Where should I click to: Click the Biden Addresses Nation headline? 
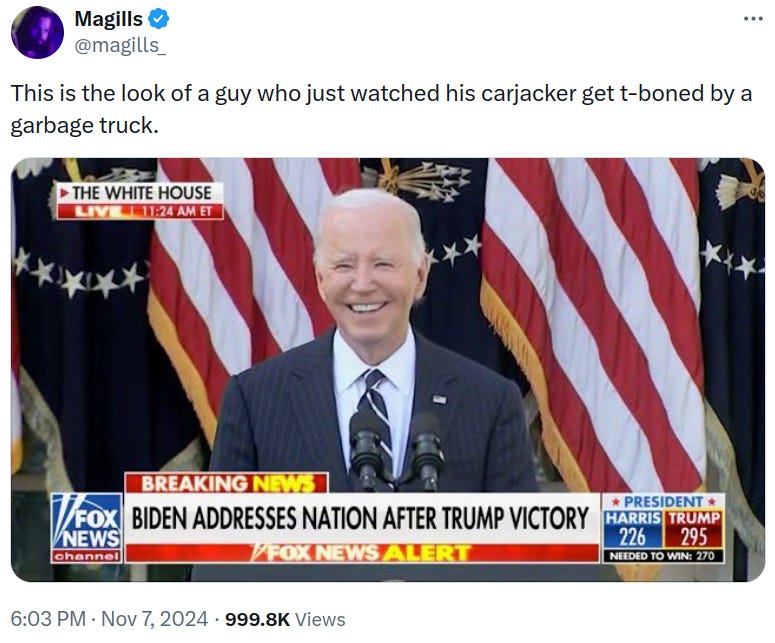[361, 517]
